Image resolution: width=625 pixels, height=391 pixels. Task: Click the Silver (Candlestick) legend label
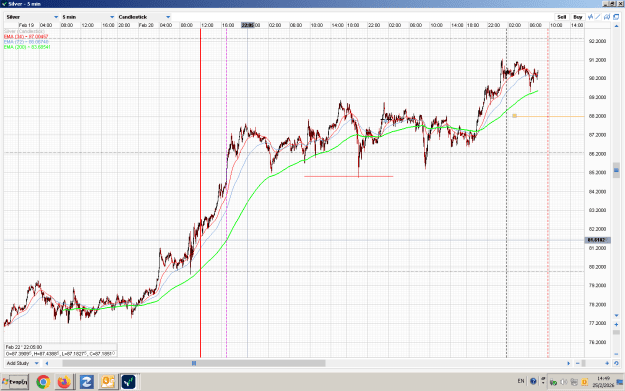click(x=24, y=31)
